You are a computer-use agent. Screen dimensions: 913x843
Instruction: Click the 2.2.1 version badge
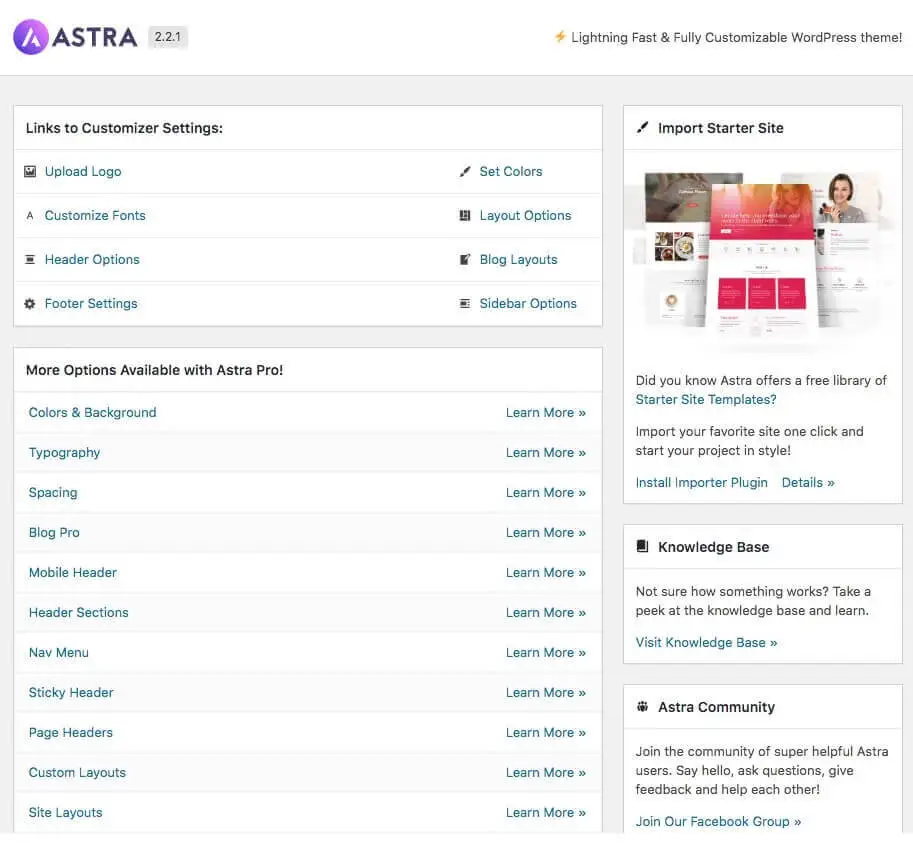coord(167,36)
